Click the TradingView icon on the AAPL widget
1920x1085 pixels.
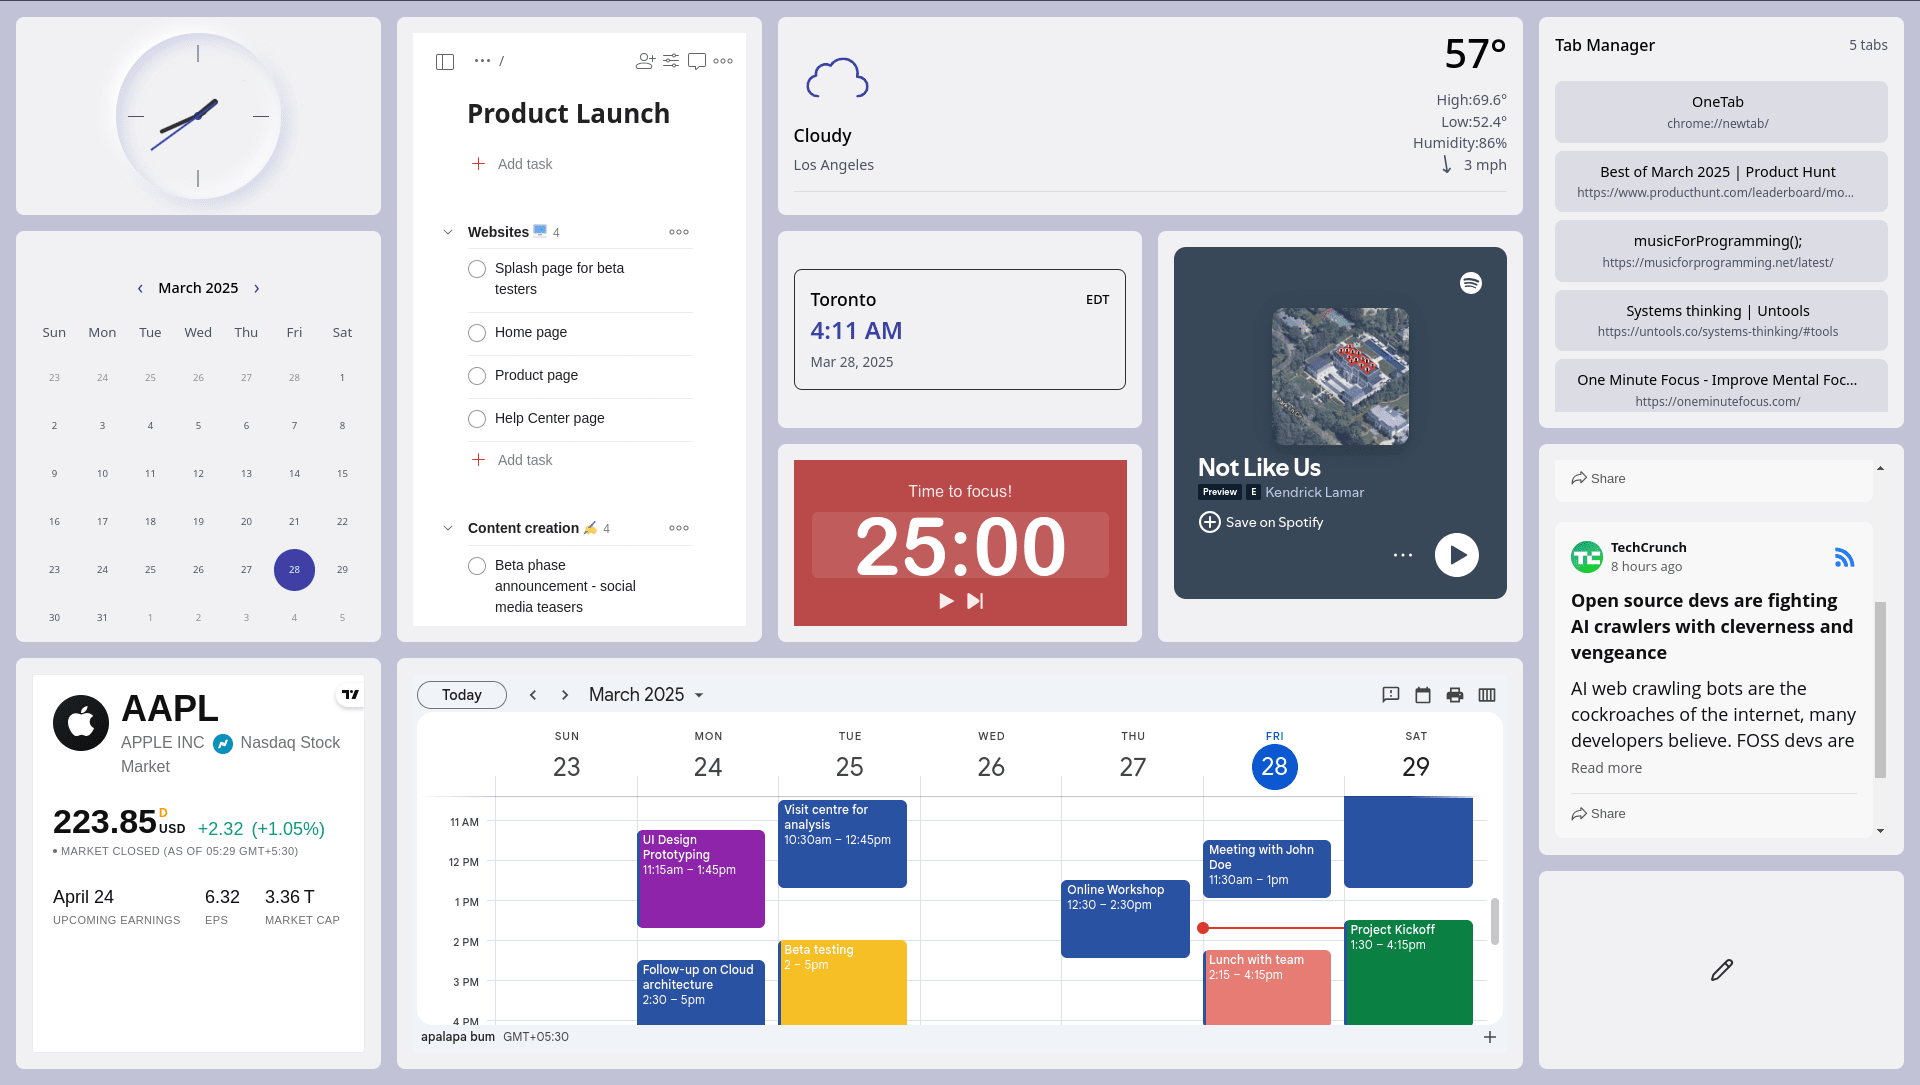[x=350, y=692]
